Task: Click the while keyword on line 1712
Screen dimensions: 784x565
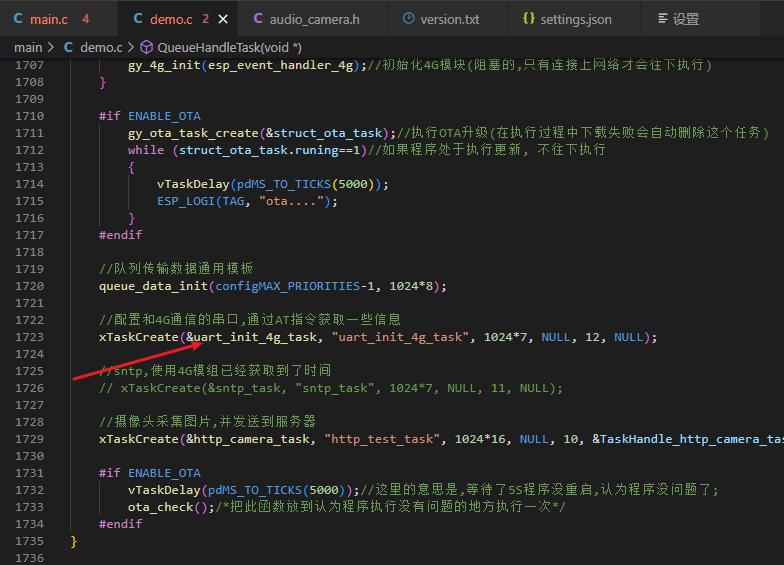Action: pyautogui.click(x=146, y=150)
